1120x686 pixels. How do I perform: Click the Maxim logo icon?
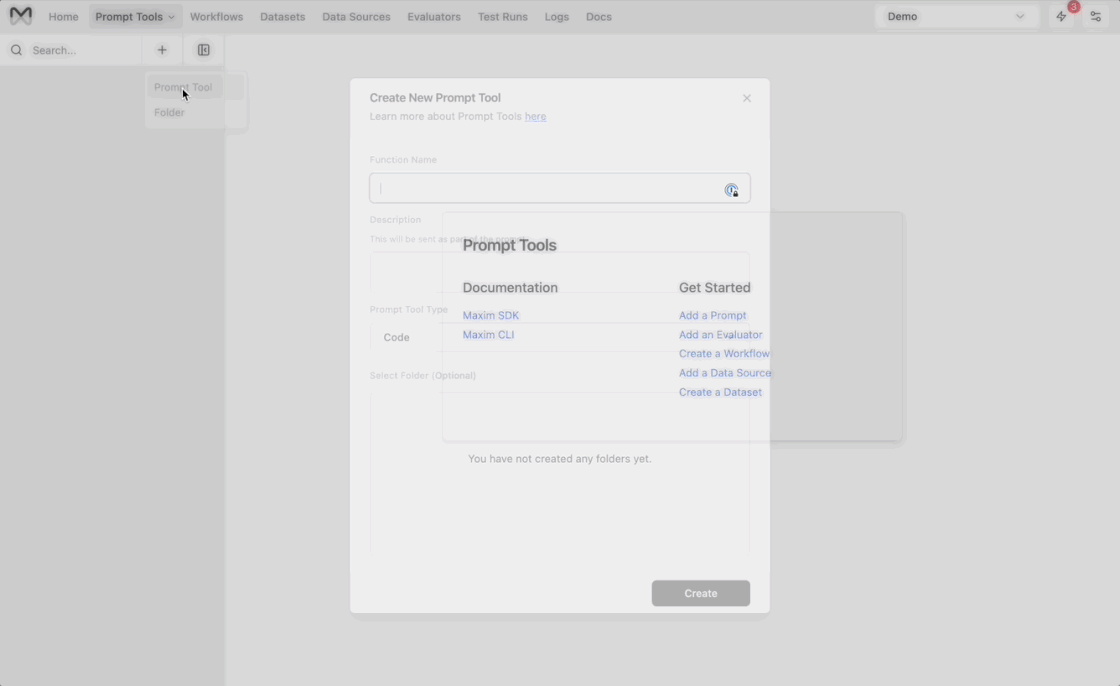(x=21, y=16)
